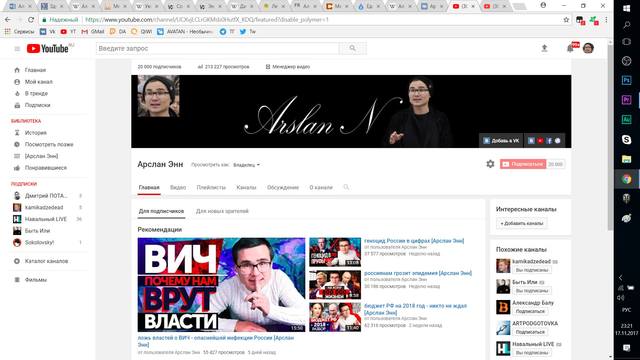Switch to the Видео tab
The width and height of the screenshot is (640, 360).
point(178,187)
